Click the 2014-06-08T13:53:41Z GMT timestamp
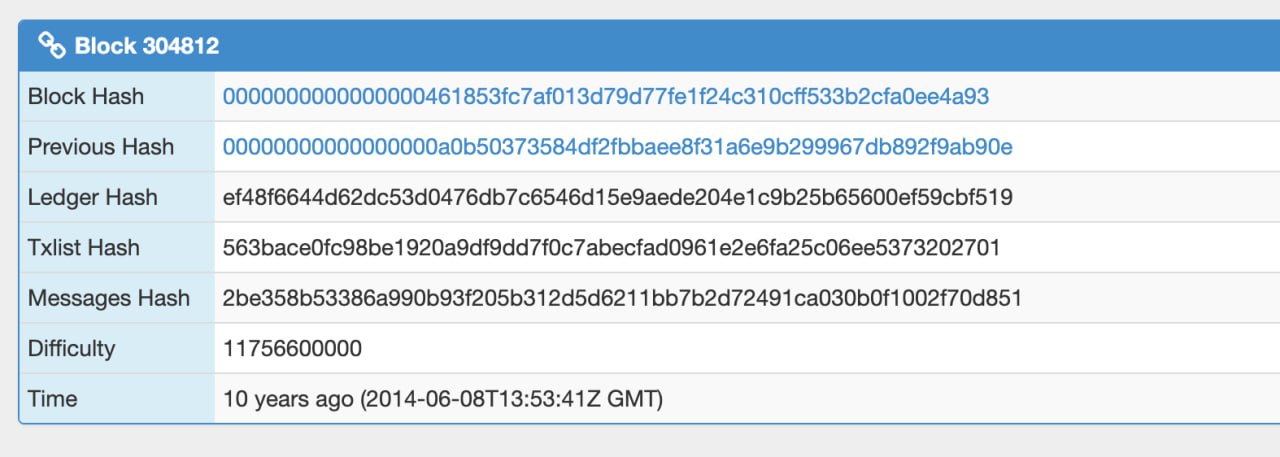This screenshot has width=1280, height=457. tap(511, 399)
